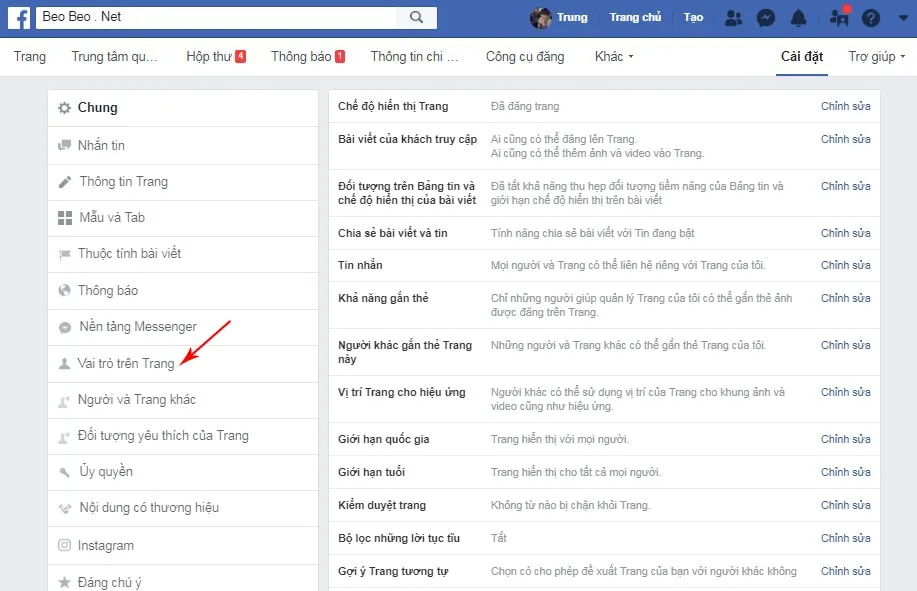Open the Messenger chat icon

point(765,17)
